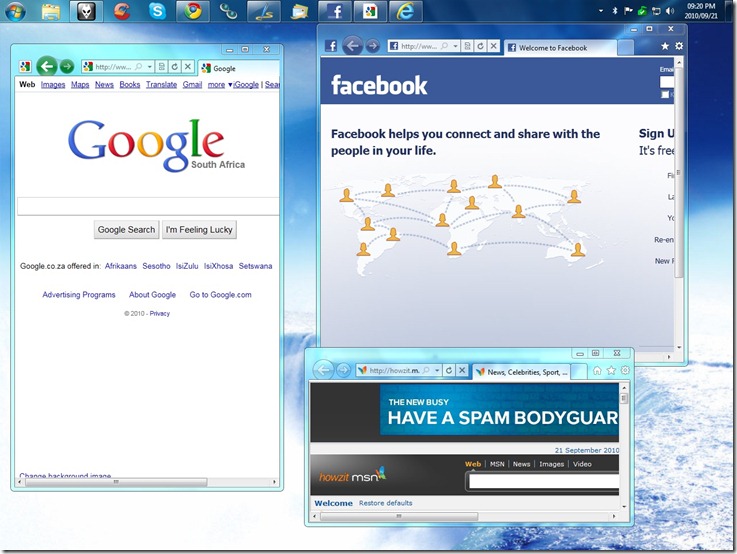The image size is (737, 554).
Task: Open the Windows Start orb
Action: tap(15, 11)
